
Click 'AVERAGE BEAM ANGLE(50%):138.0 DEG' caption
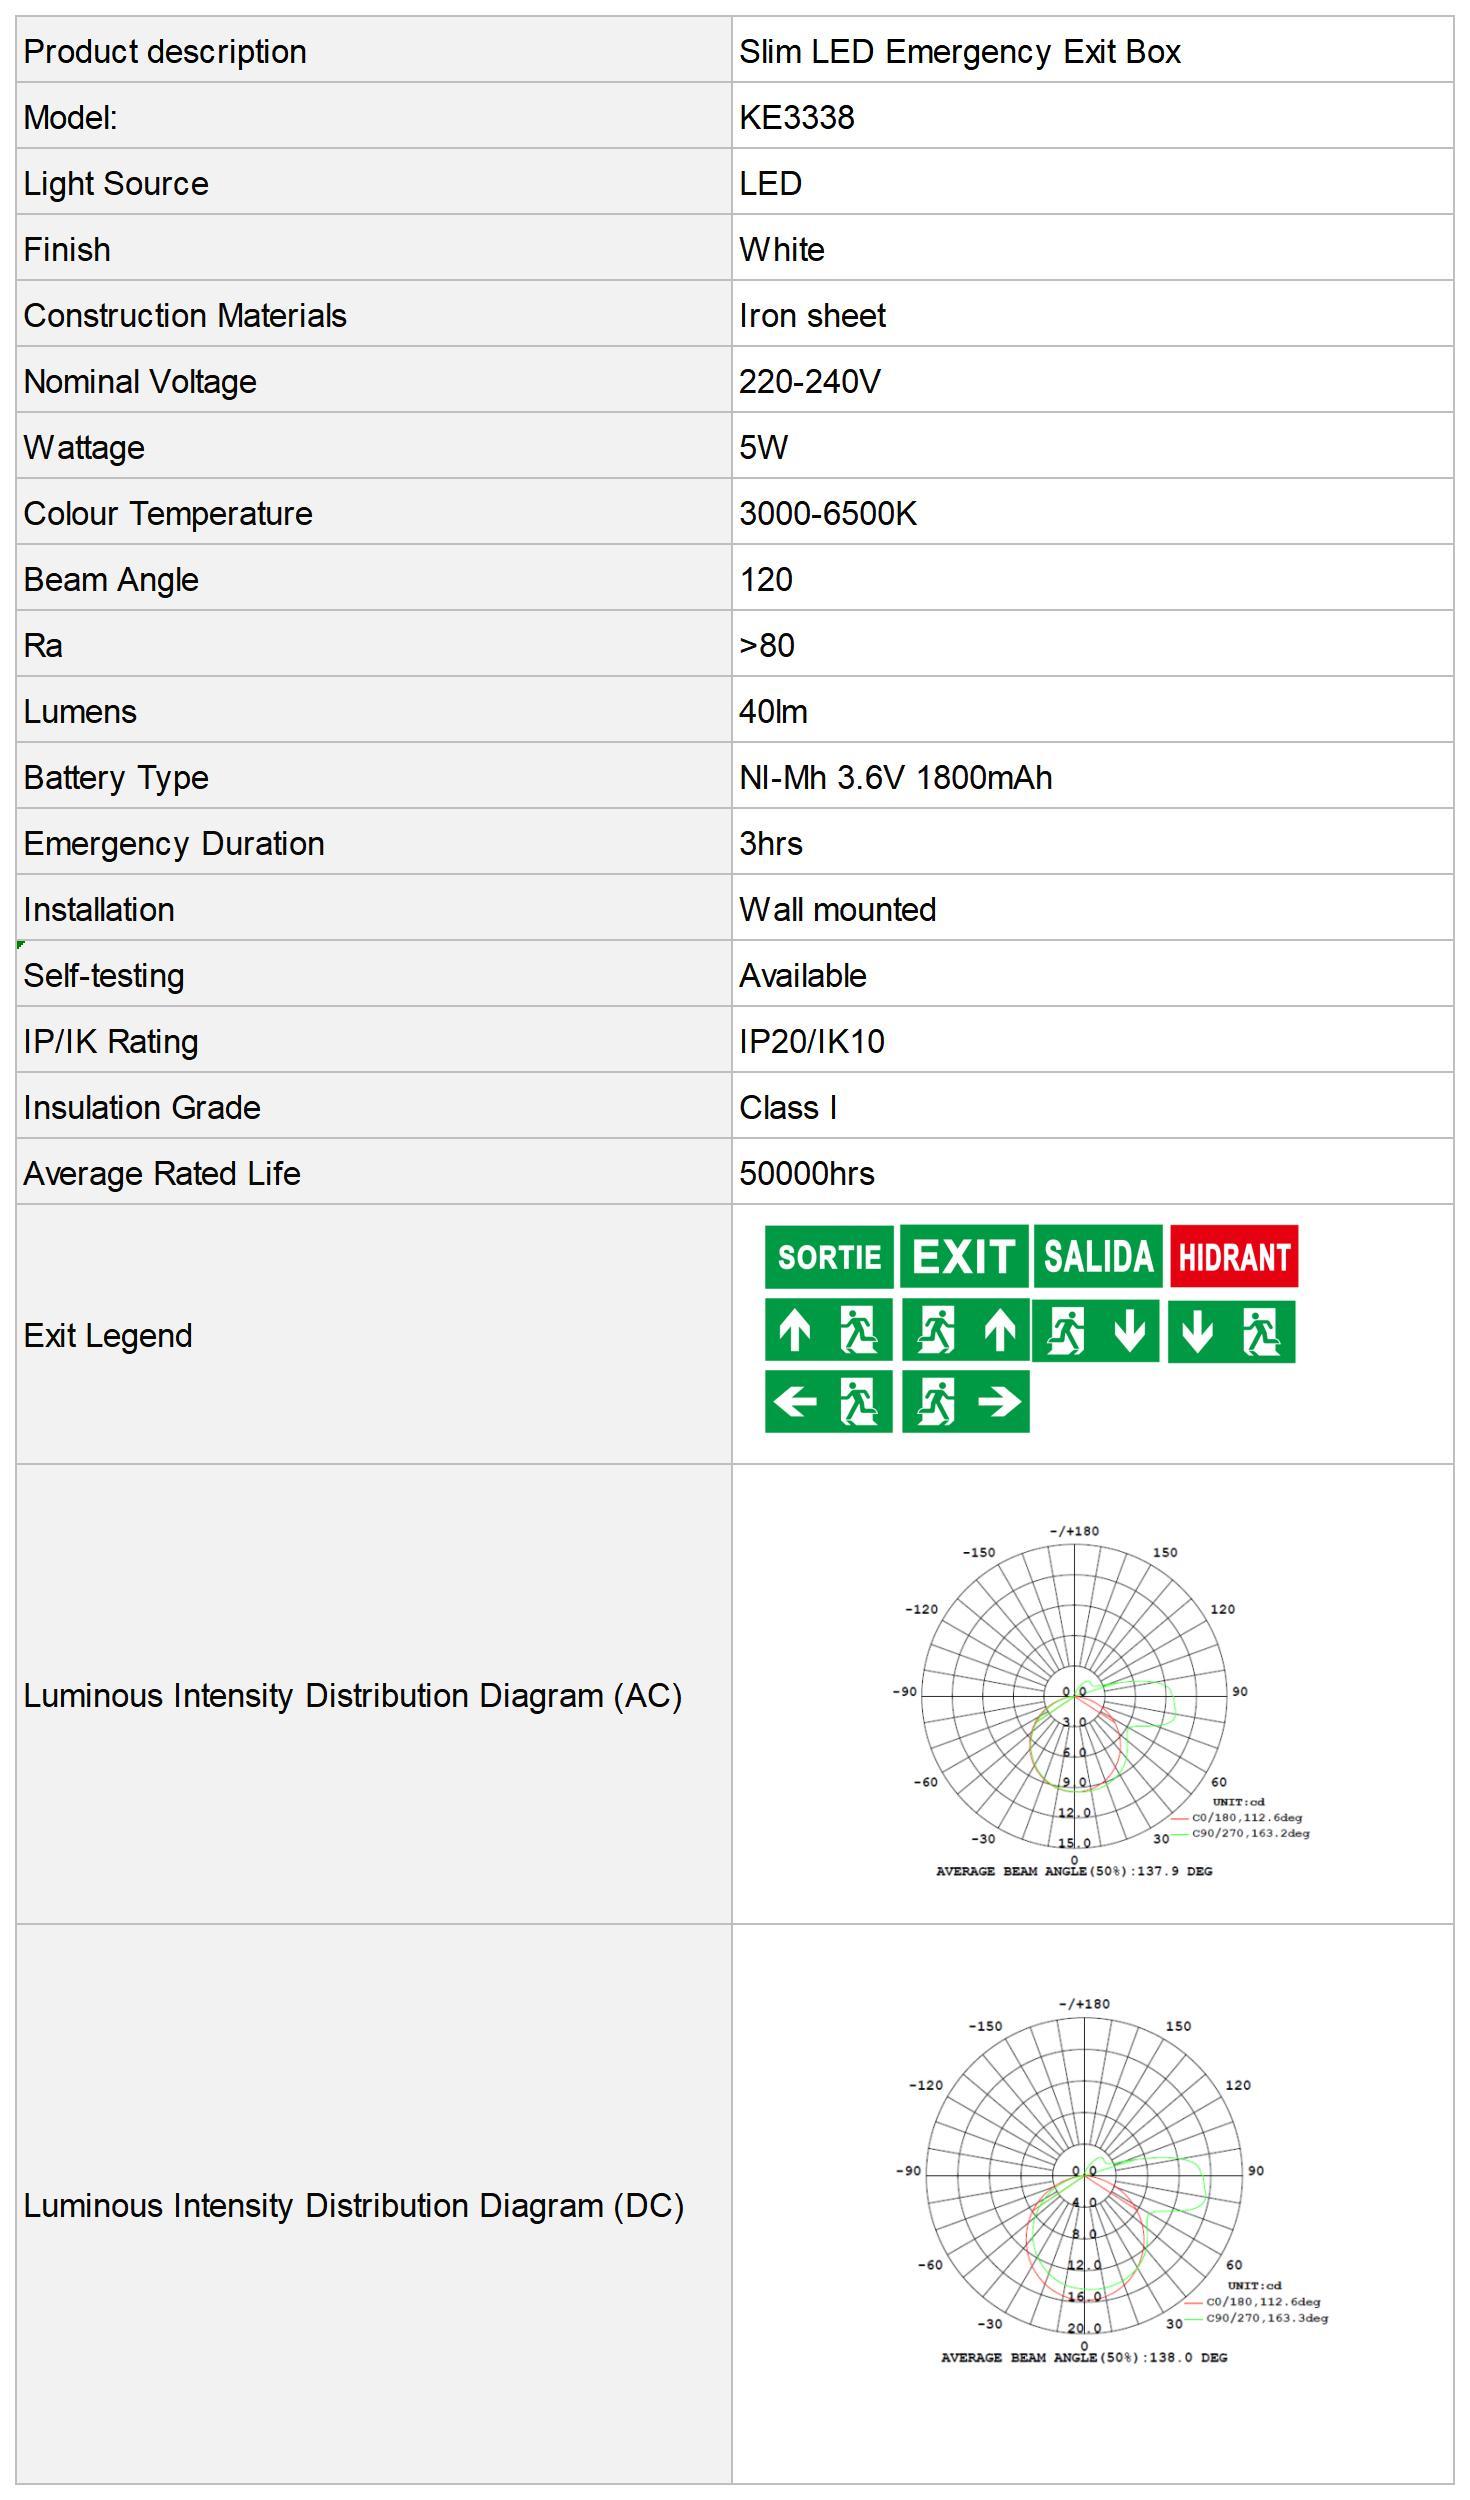pyautogui.click(x=1084, y=2357)
